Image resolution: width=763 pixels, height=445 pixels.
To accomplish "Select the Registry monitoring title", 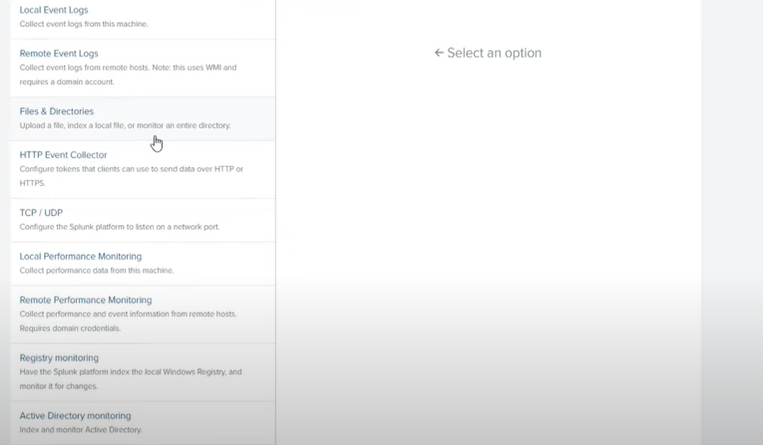I will 59,358.
